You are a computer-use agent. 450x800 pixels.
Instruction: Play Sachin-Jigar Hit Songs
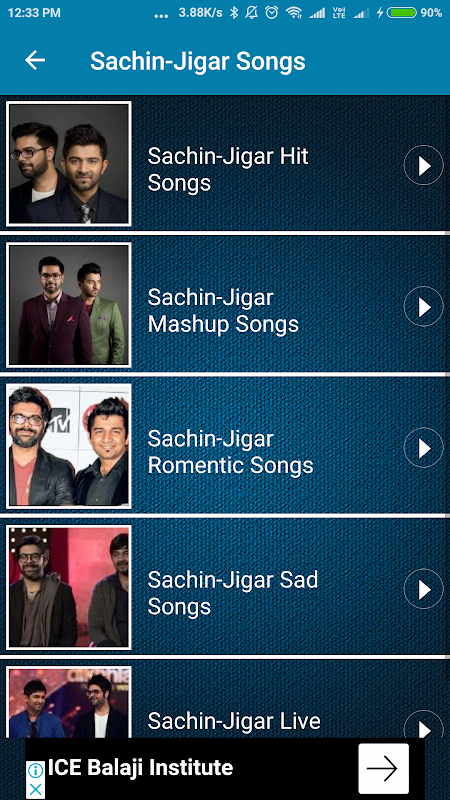pyautogui.click(x=423, y=165)
